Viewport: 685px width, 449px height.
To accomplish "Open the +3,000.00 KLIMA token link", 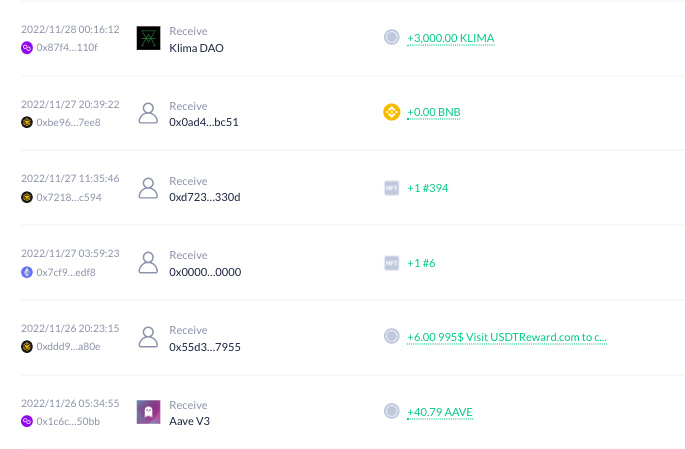I will tap(450, 38).
